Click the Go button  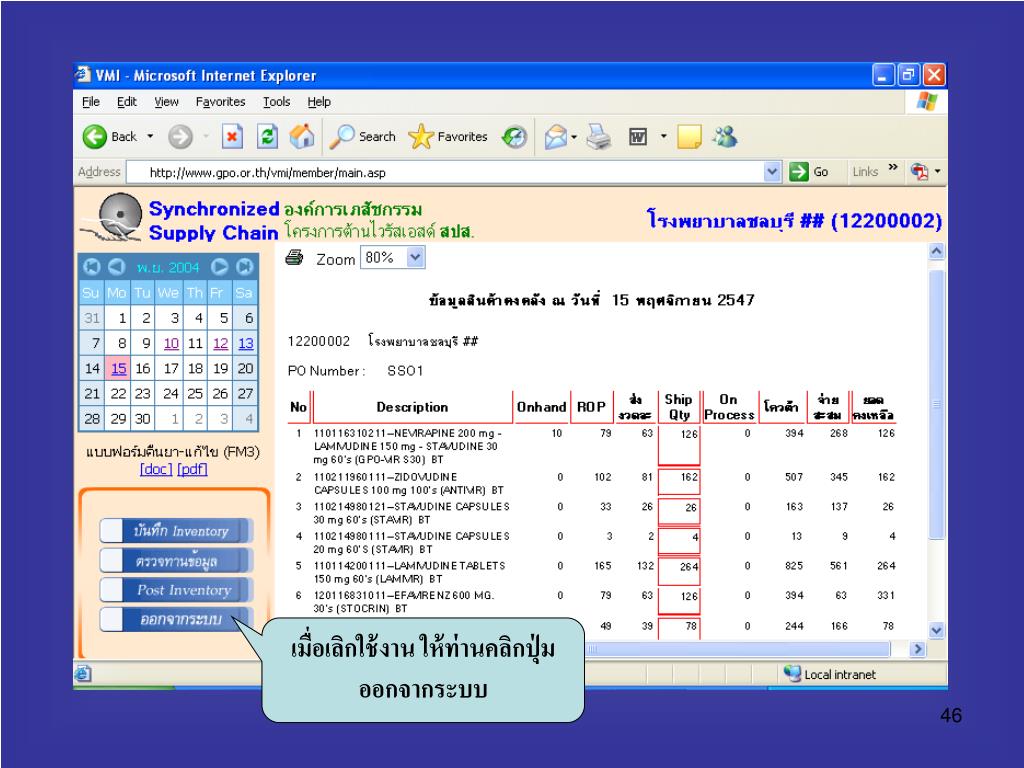pos(809,172)
